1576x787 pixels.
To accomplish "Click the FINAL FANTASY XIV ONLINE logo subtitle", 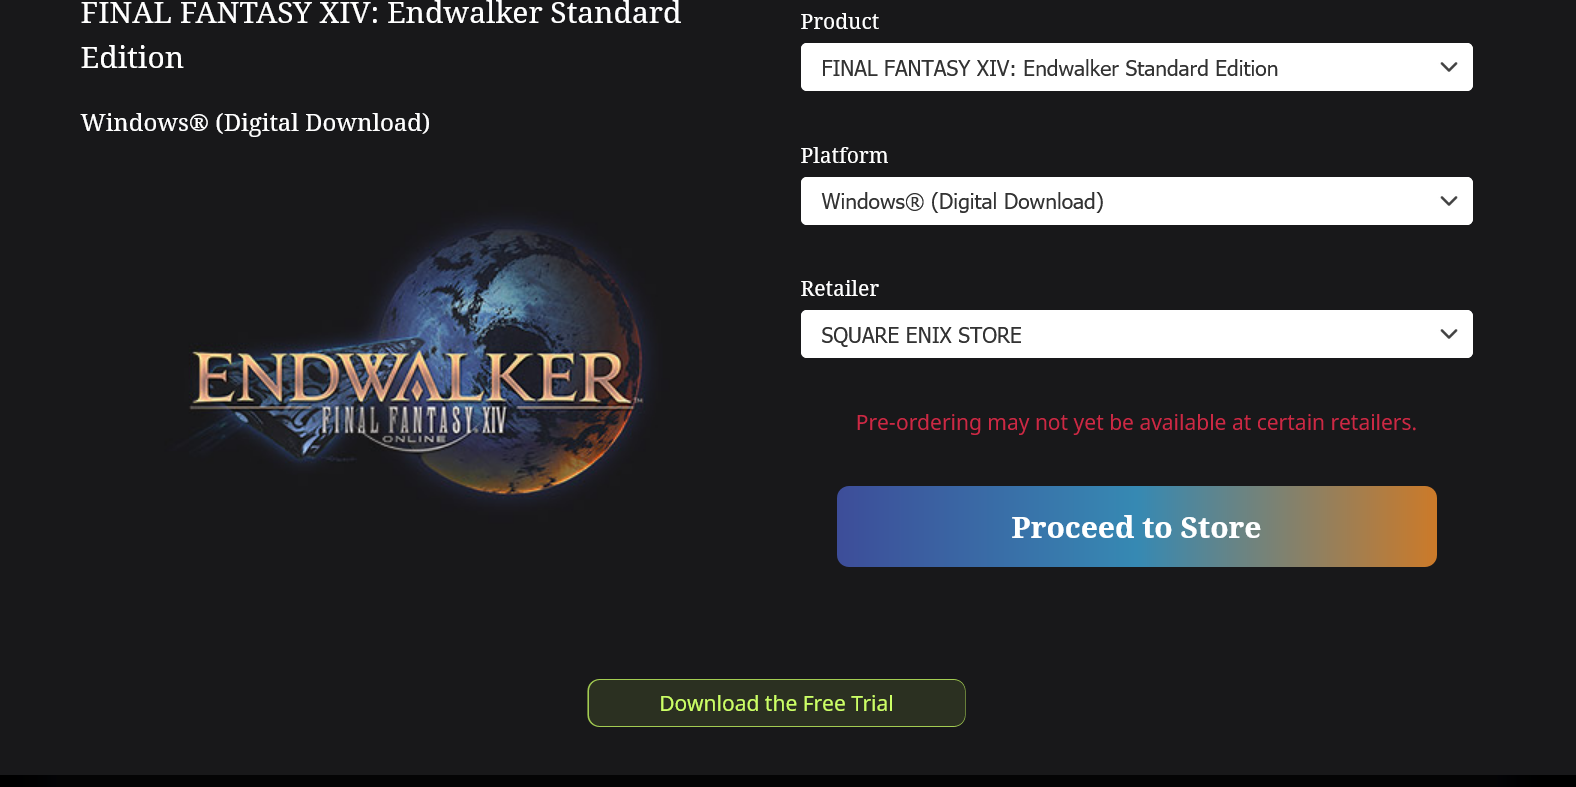I will 413,424.
